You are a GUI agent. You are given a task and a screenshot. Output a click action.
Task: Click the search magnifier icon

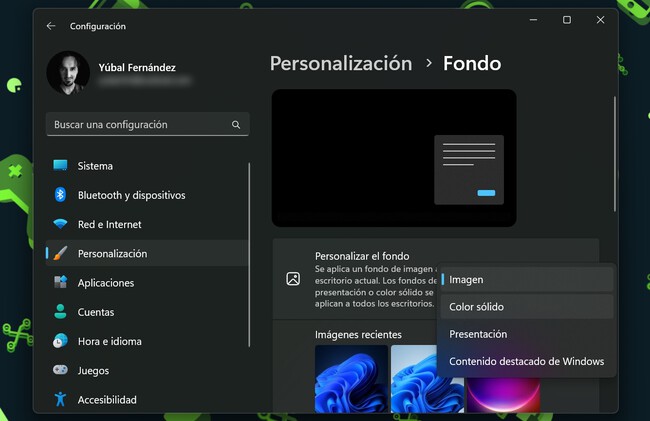pos(236,125)
